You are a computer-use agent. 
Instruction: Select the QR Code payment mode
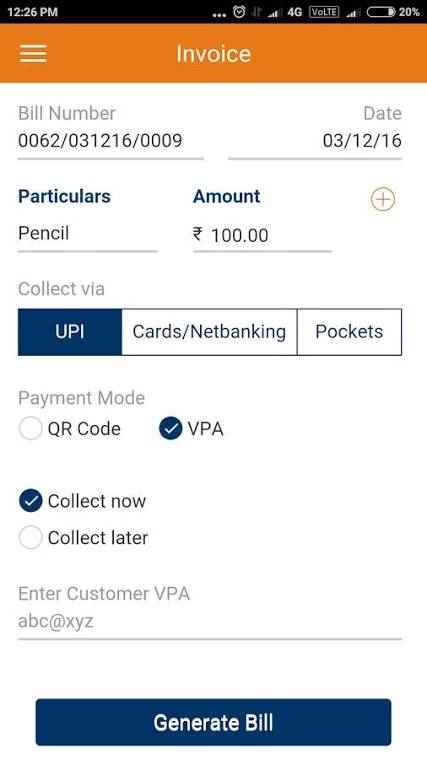(70, 429)
